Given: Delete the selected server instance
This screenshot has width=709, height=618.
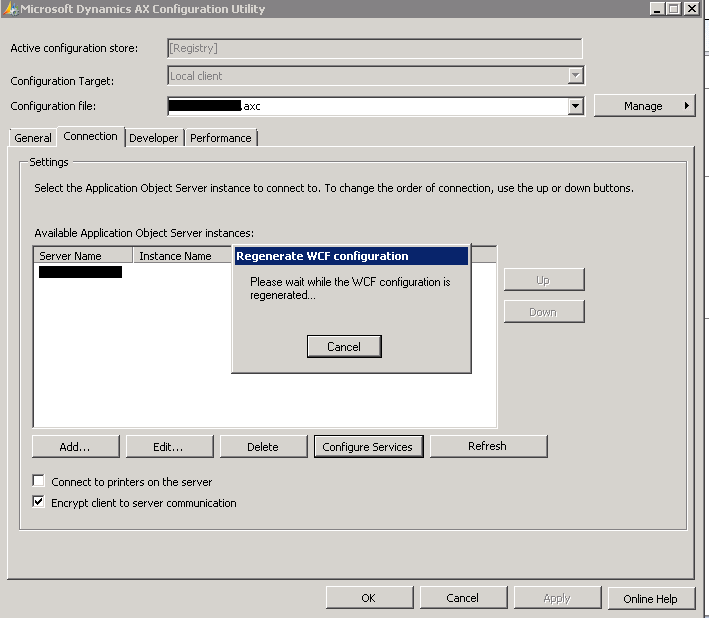Looking at the screenshot, I should pos(263,447).
